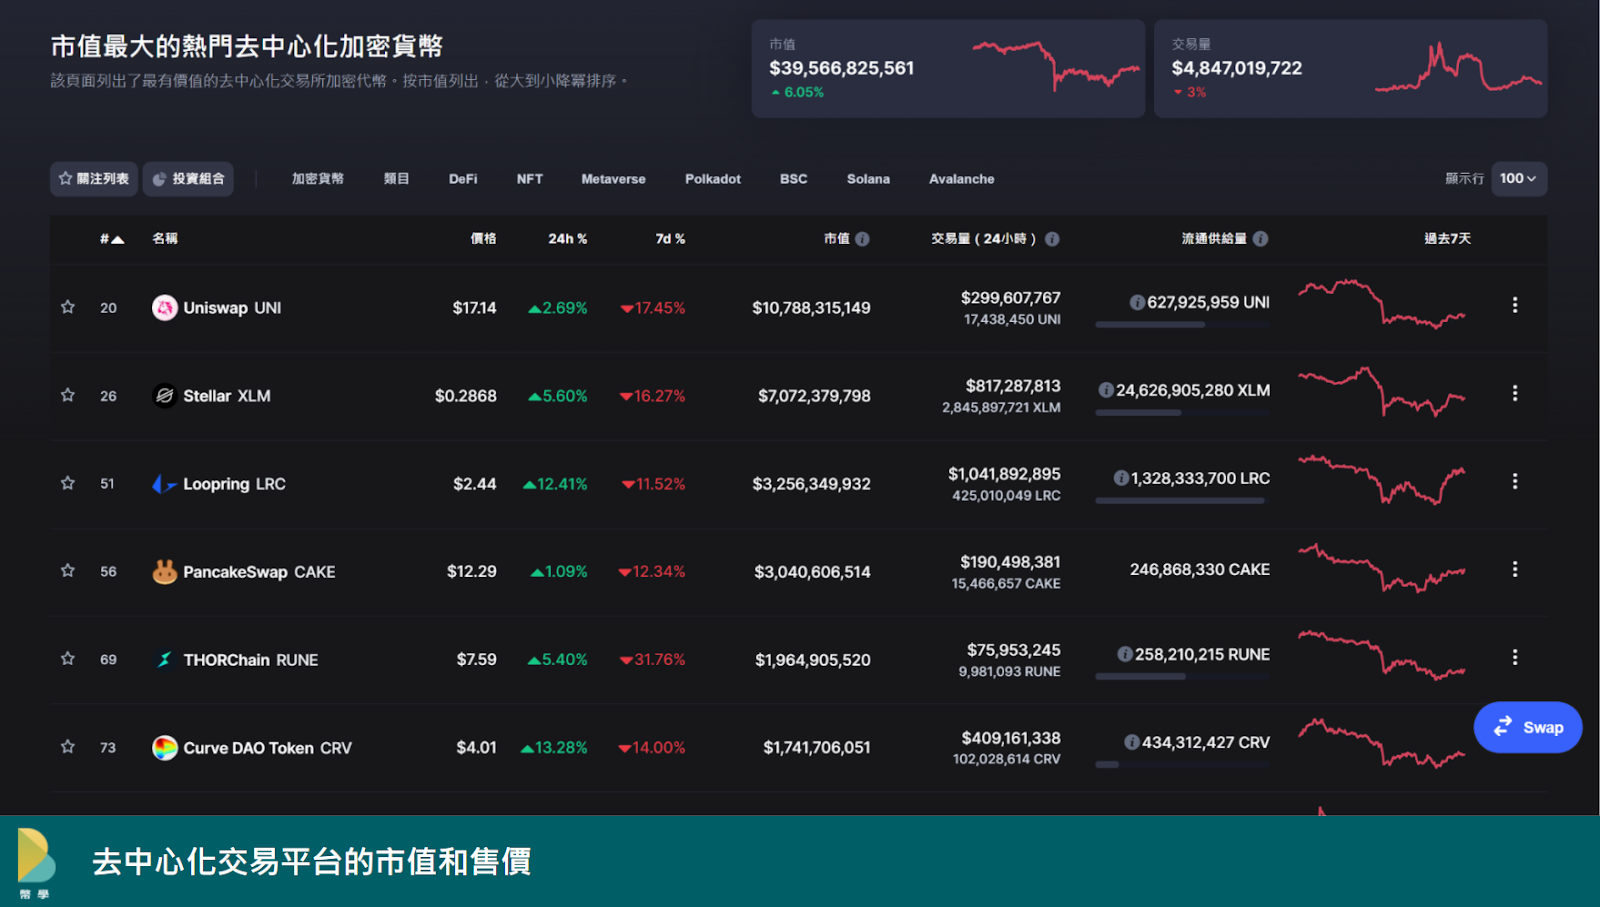The width and height of the screenshot is (1600, 907).
Task: Show info icon beside XLM circulating supply
Action: (1106, 390)
